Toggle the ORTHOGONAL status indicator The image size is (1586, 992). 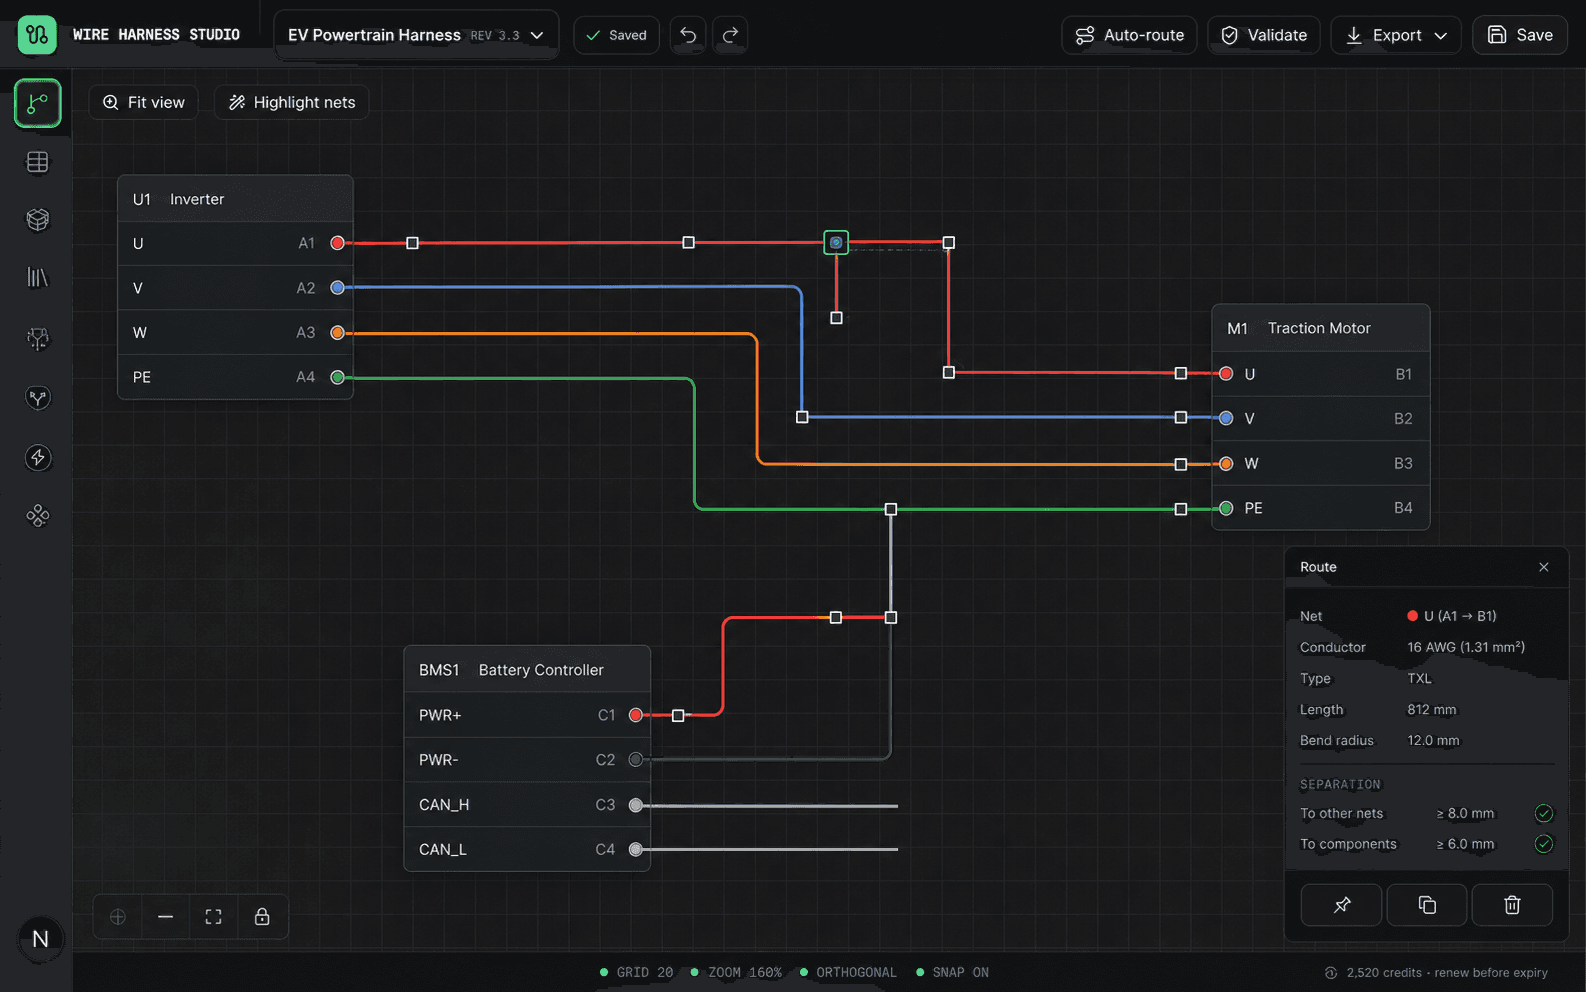pyautogui.click(x=848, y=972)
